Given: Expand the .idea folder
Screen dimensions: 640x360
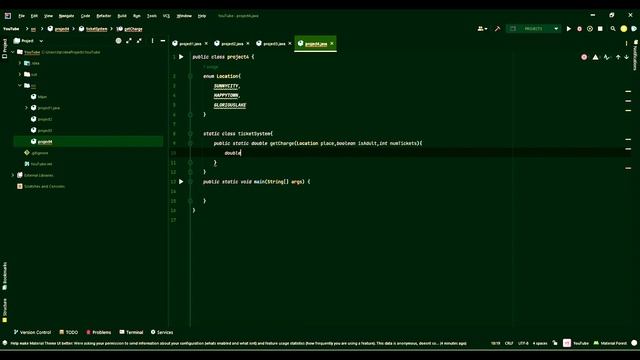Looking at the screenshot, I should pos(20,63).
